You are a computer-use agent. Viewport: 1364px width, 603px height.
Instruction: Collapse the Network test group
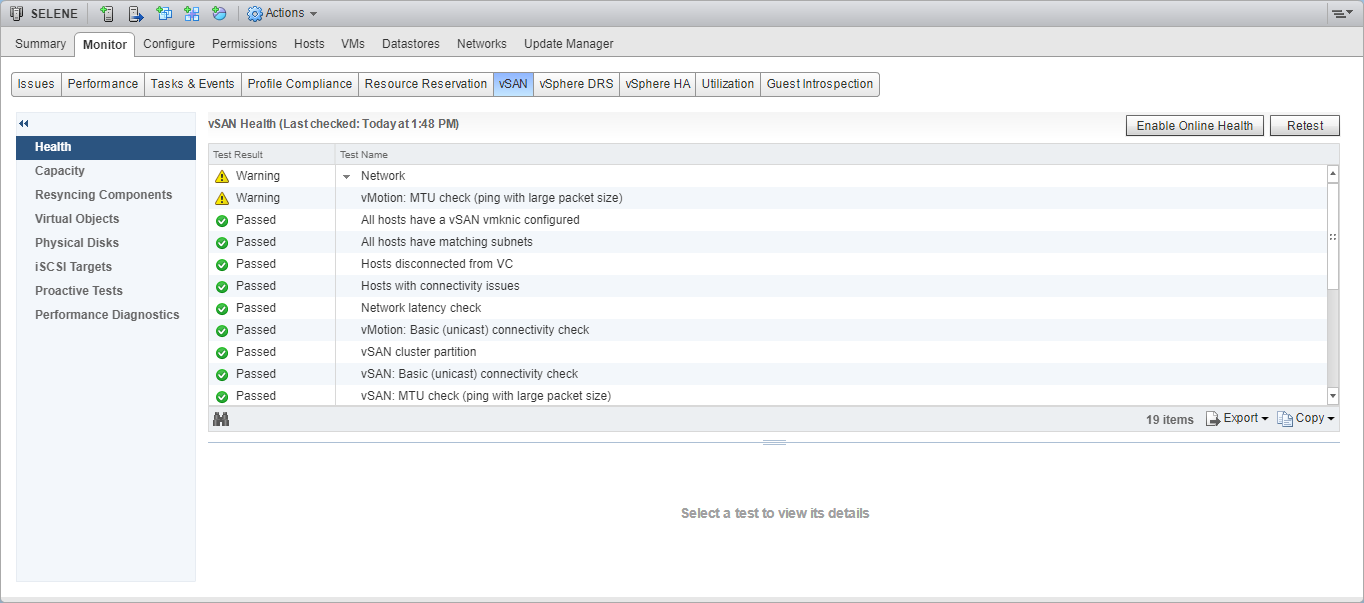[x=347, y=177]
